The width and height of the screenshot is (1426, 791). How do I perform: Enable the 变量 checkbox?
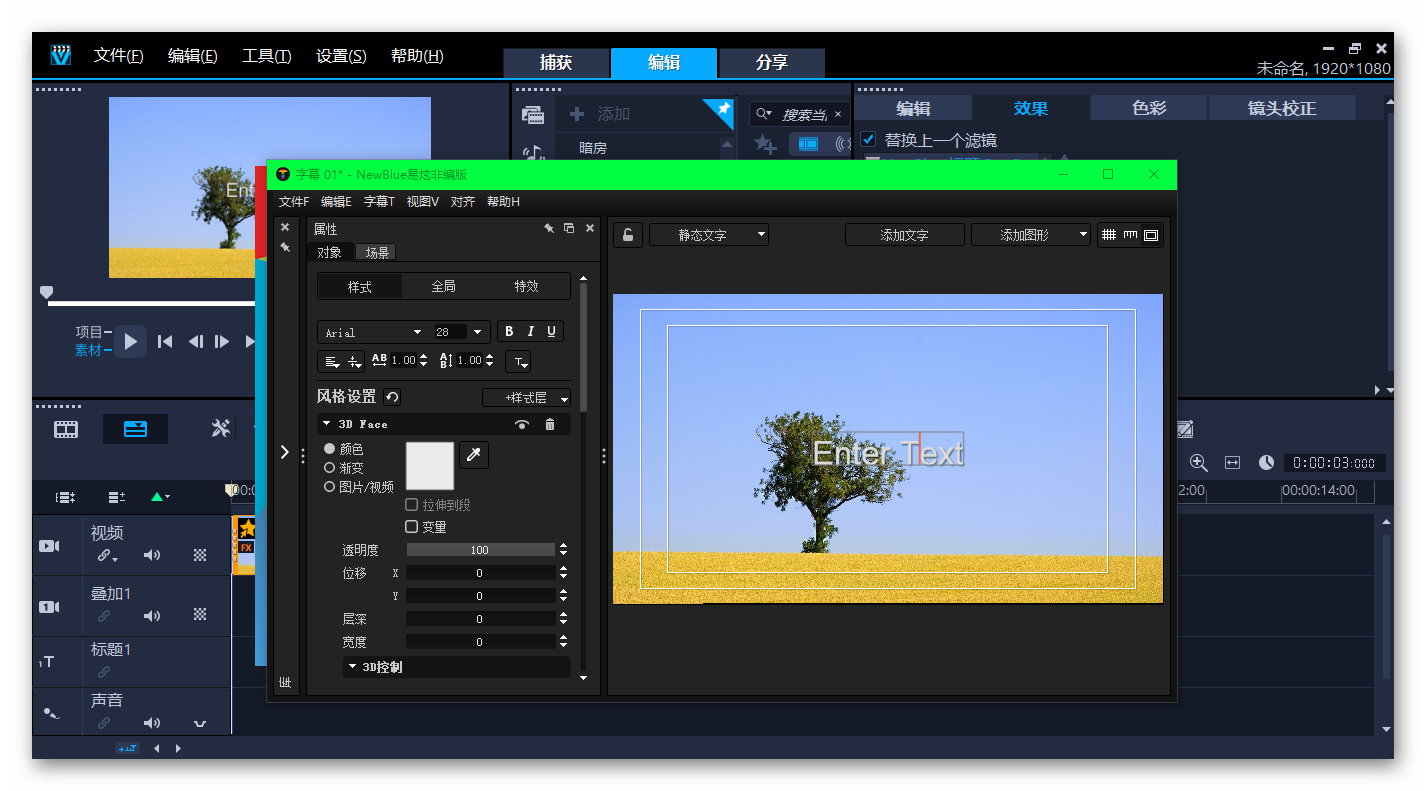411,526
